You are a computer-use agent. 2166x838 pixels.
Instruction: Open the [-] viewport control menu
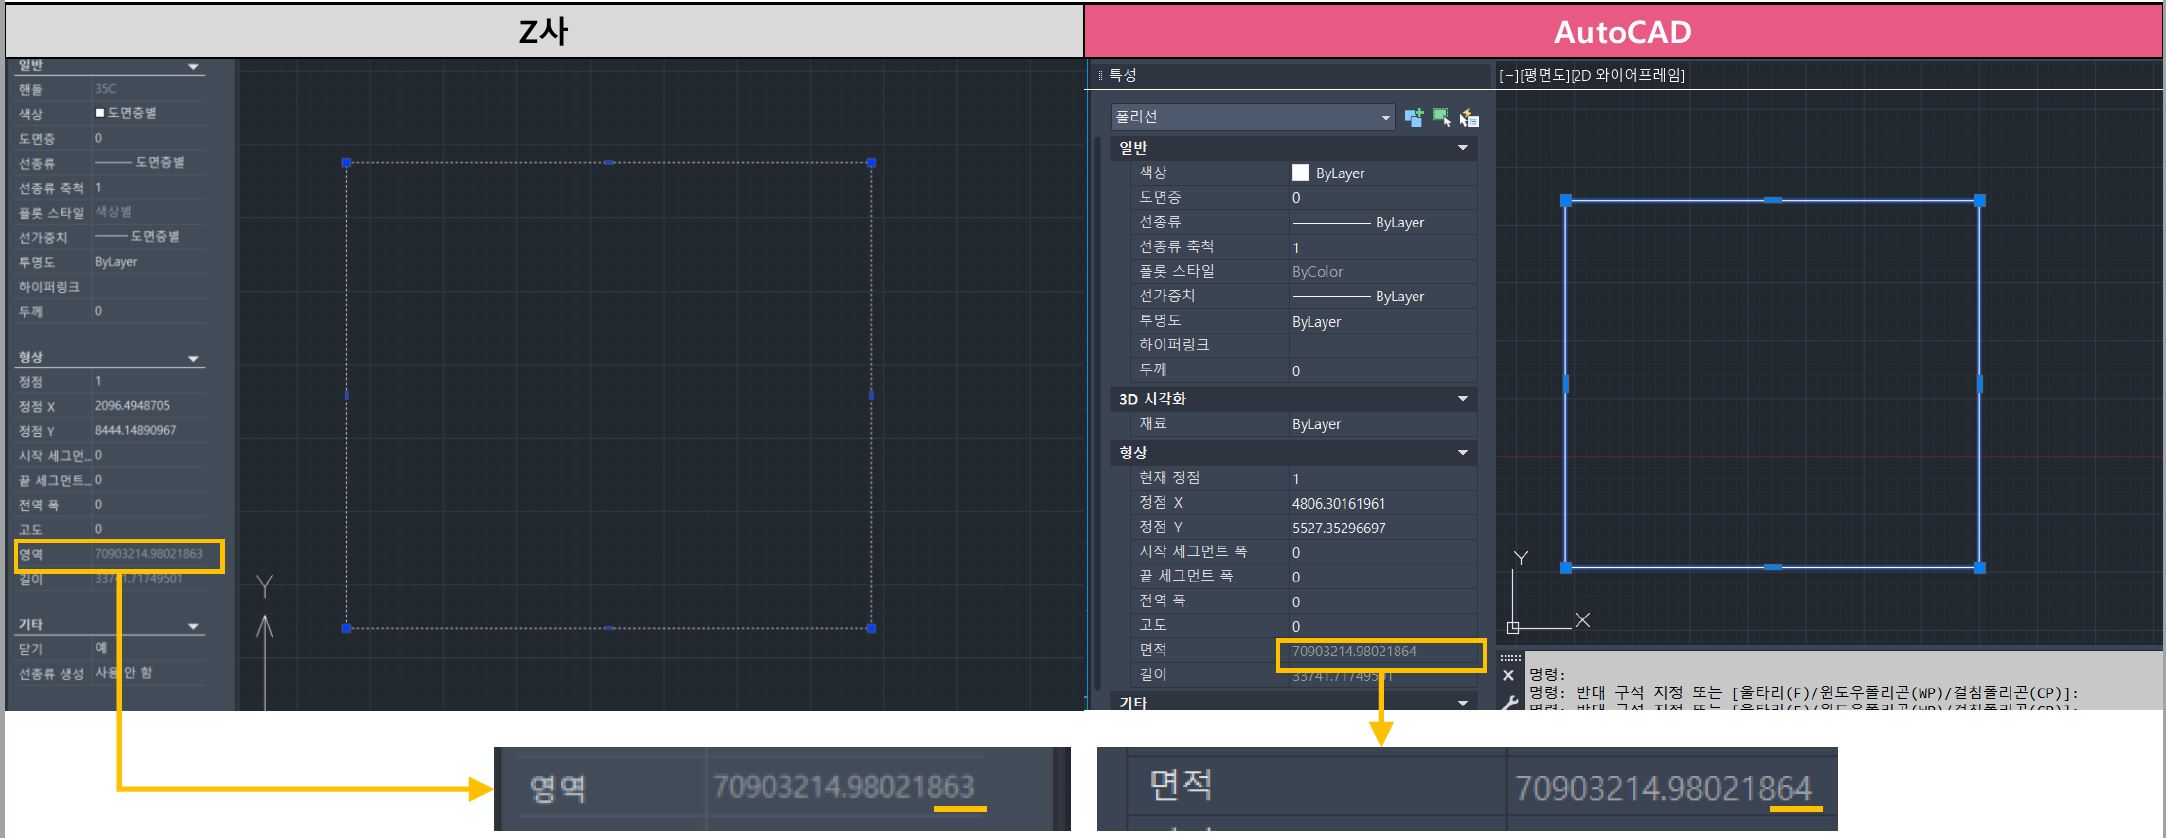[x=1508, y=75]
